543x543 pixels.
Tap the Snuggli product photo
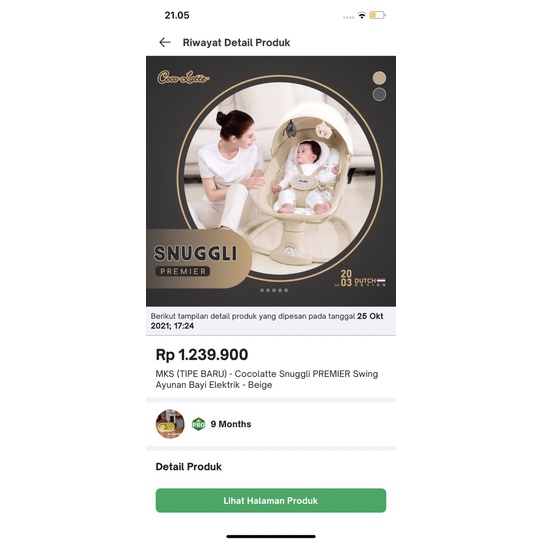271,181
